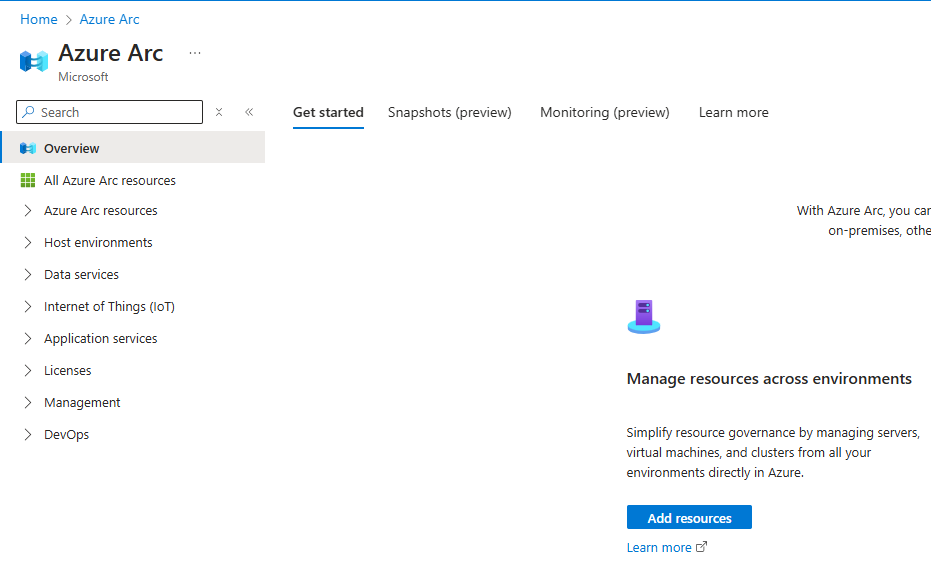Open the ellipsis more options menu

click(x=195, y=53)
